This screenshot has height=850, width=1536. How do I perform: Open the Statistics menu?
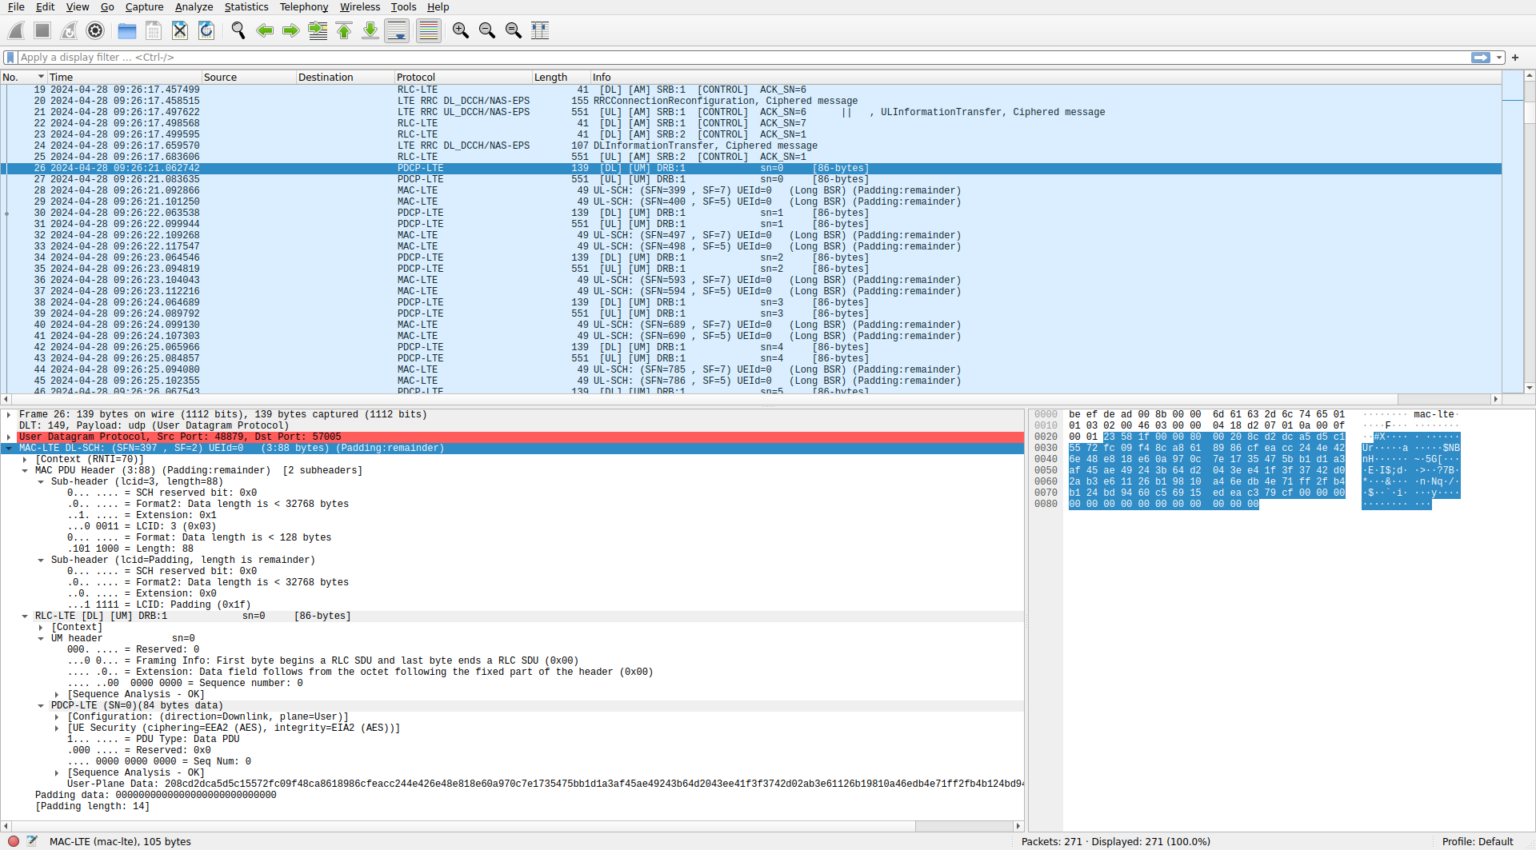[x=246, y=7]
